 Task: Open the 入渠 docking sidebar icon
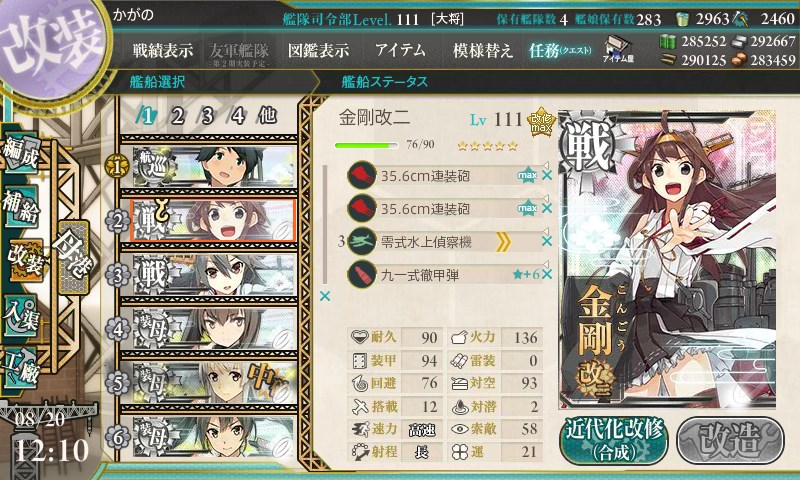[22, 315]
